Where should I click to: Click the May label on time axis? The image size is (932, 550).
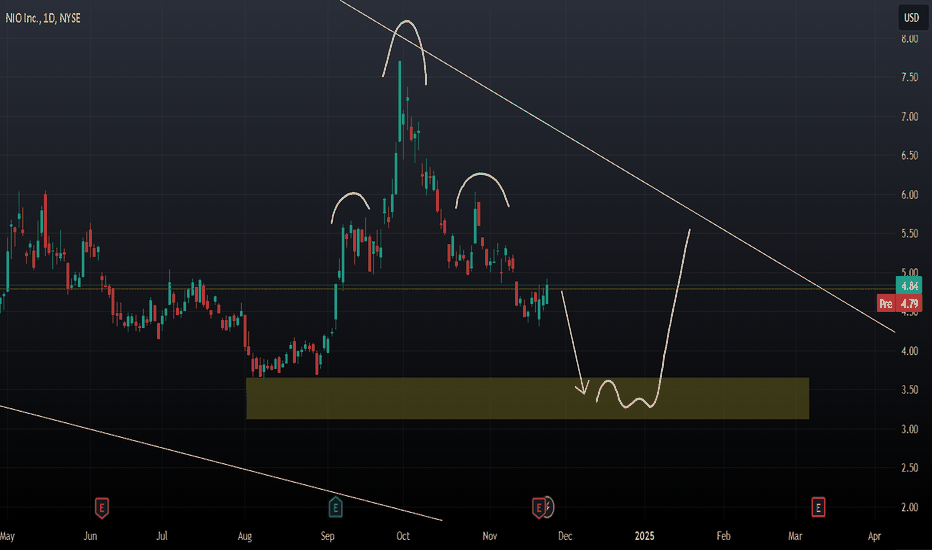tap(7, 536)
